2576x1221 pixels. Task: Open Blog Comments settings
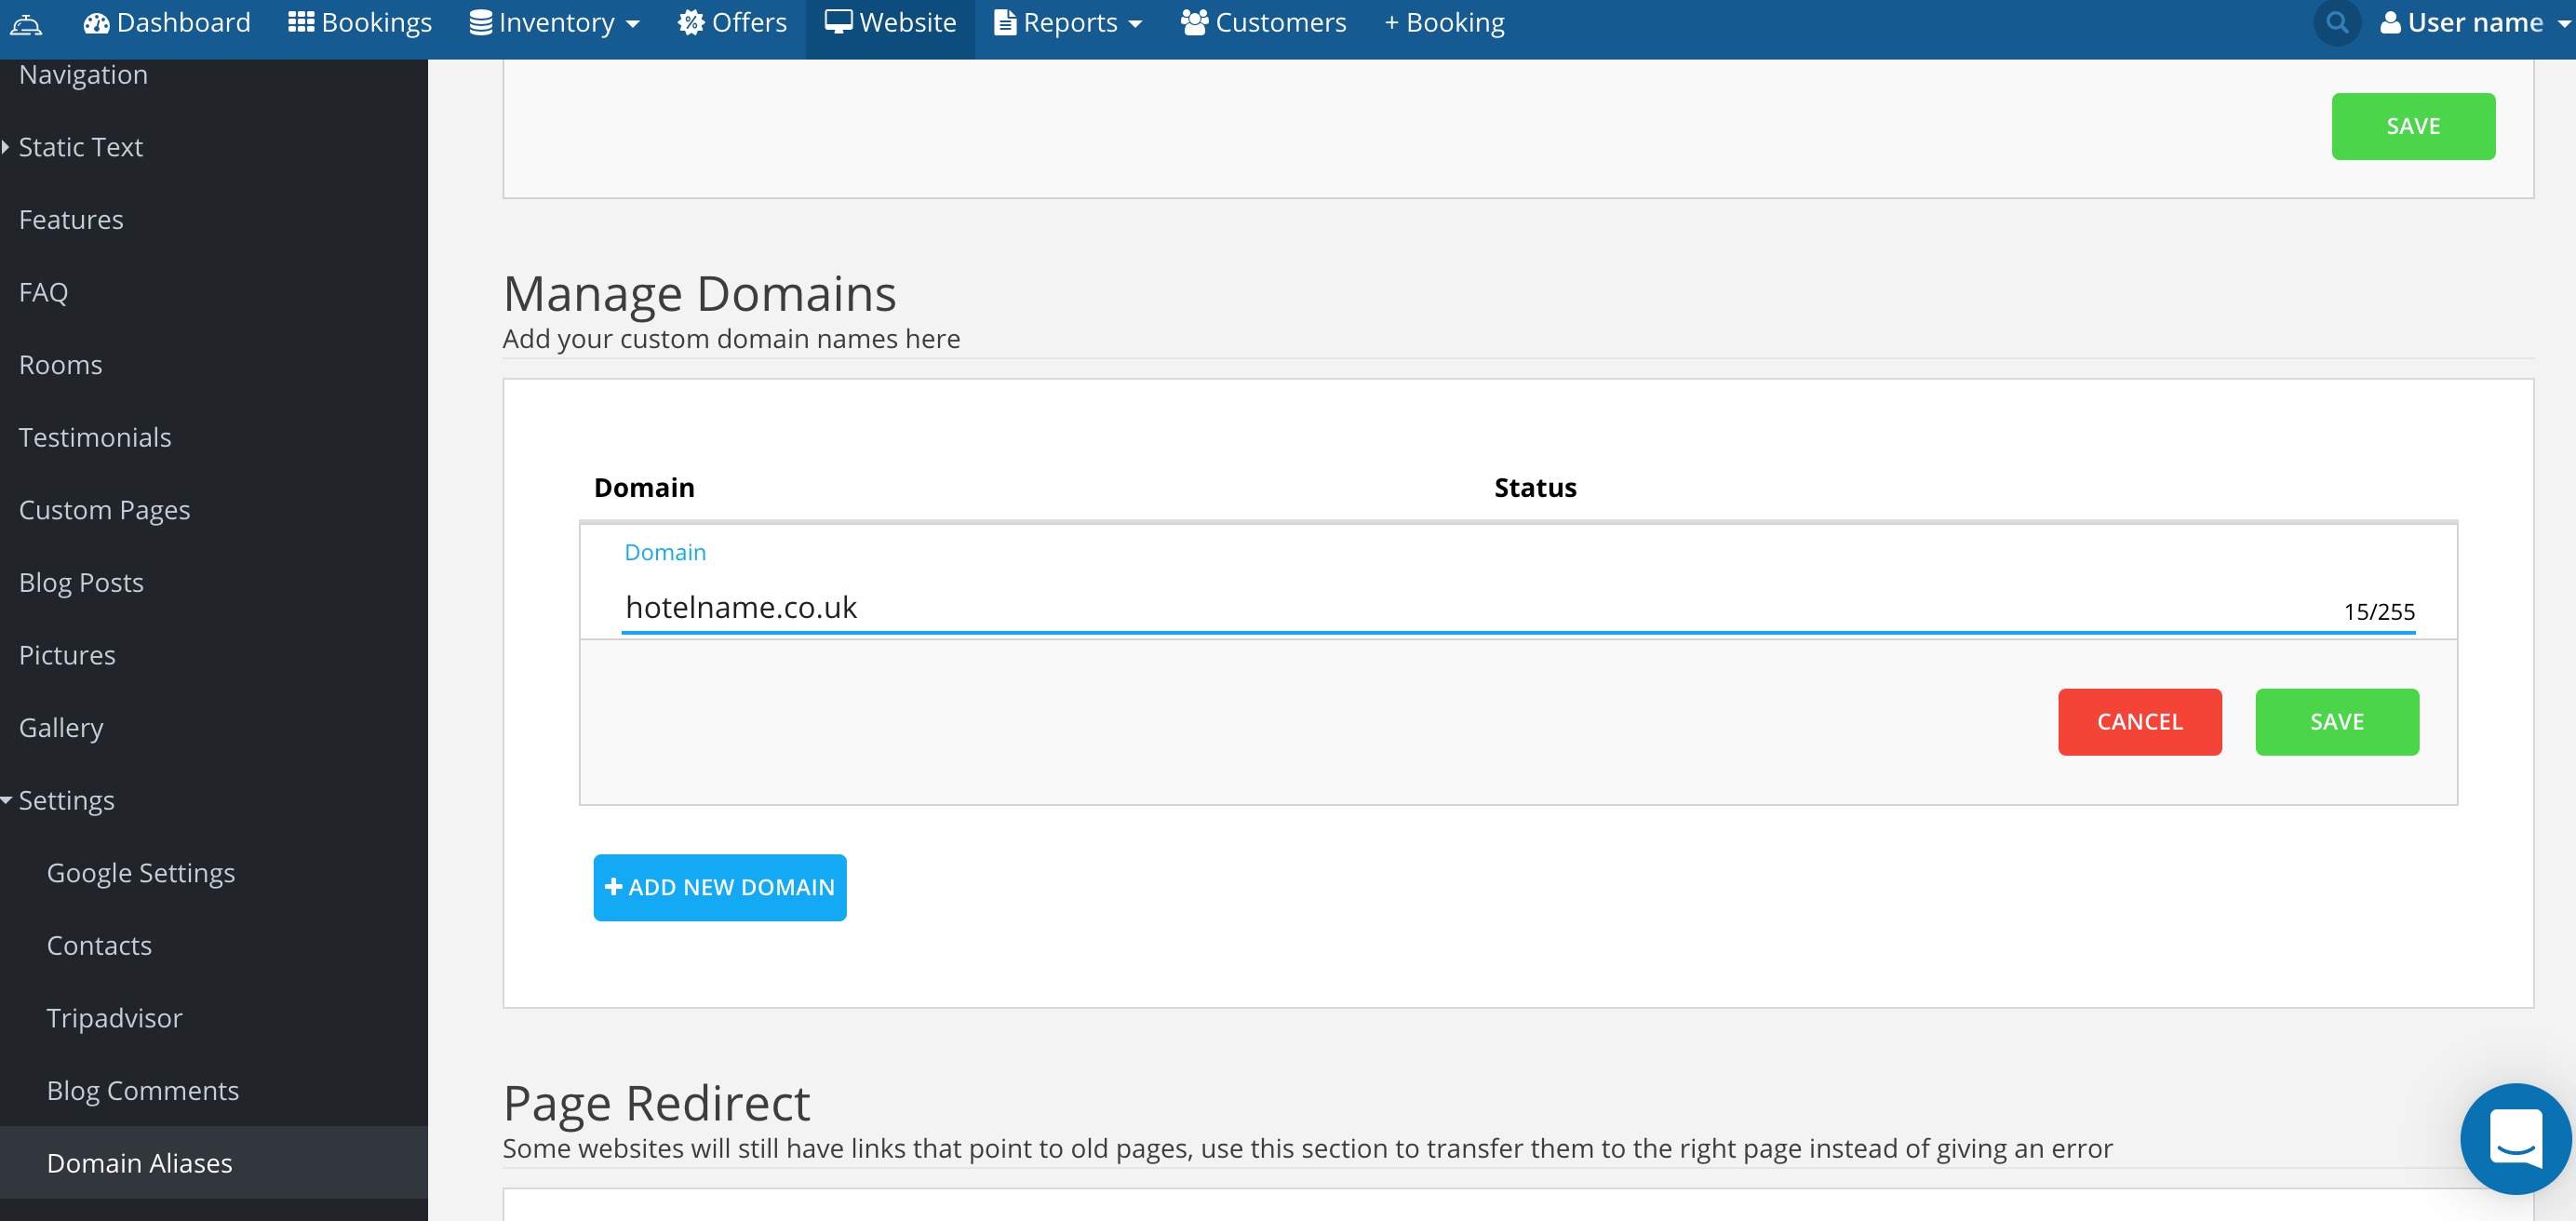143,1090
